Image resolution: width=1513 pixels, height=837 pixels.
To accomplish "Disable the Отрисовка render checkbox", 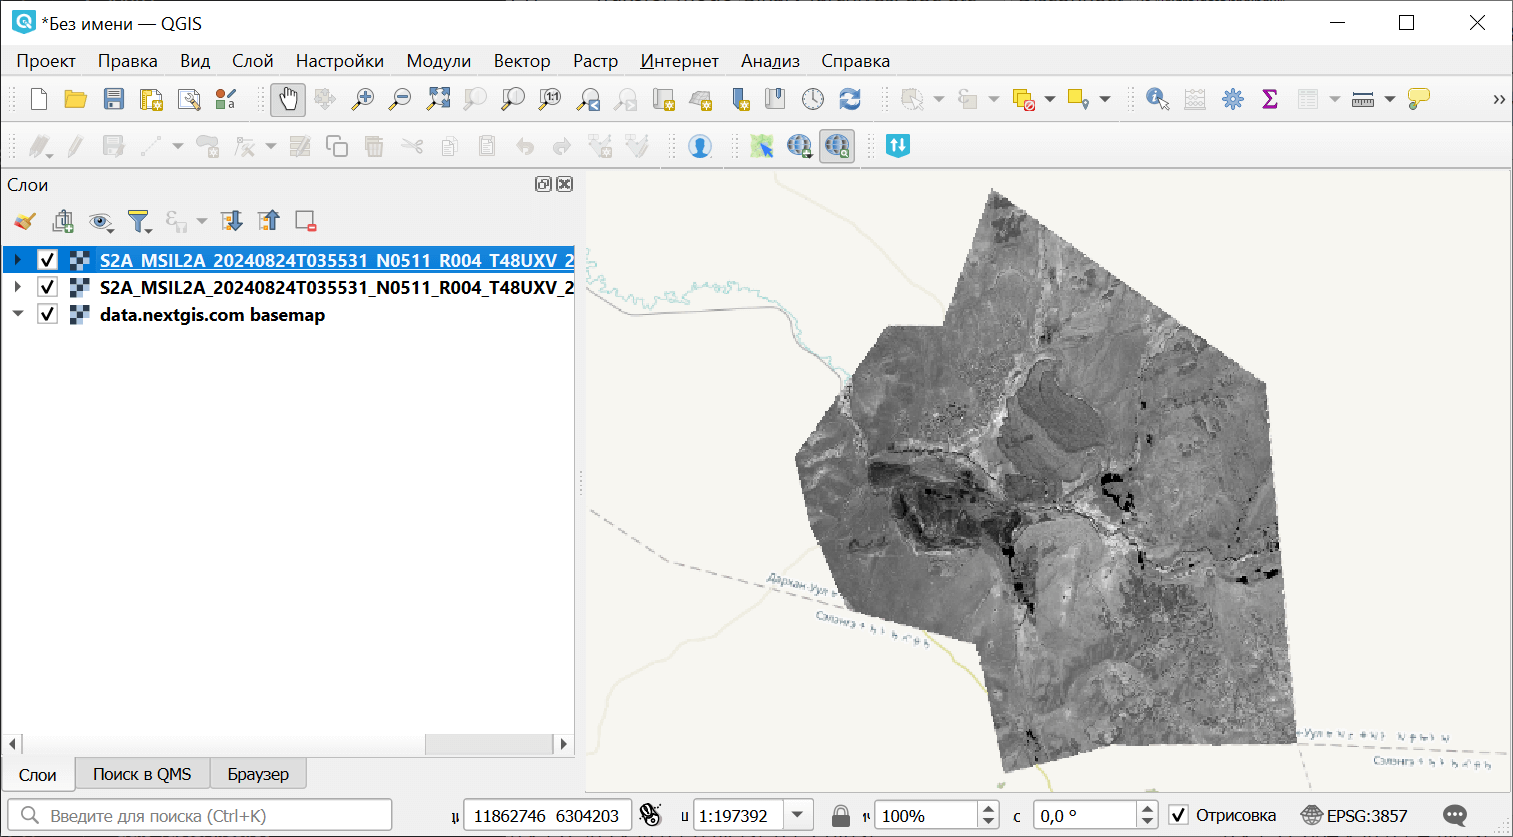I will 1179,815.
